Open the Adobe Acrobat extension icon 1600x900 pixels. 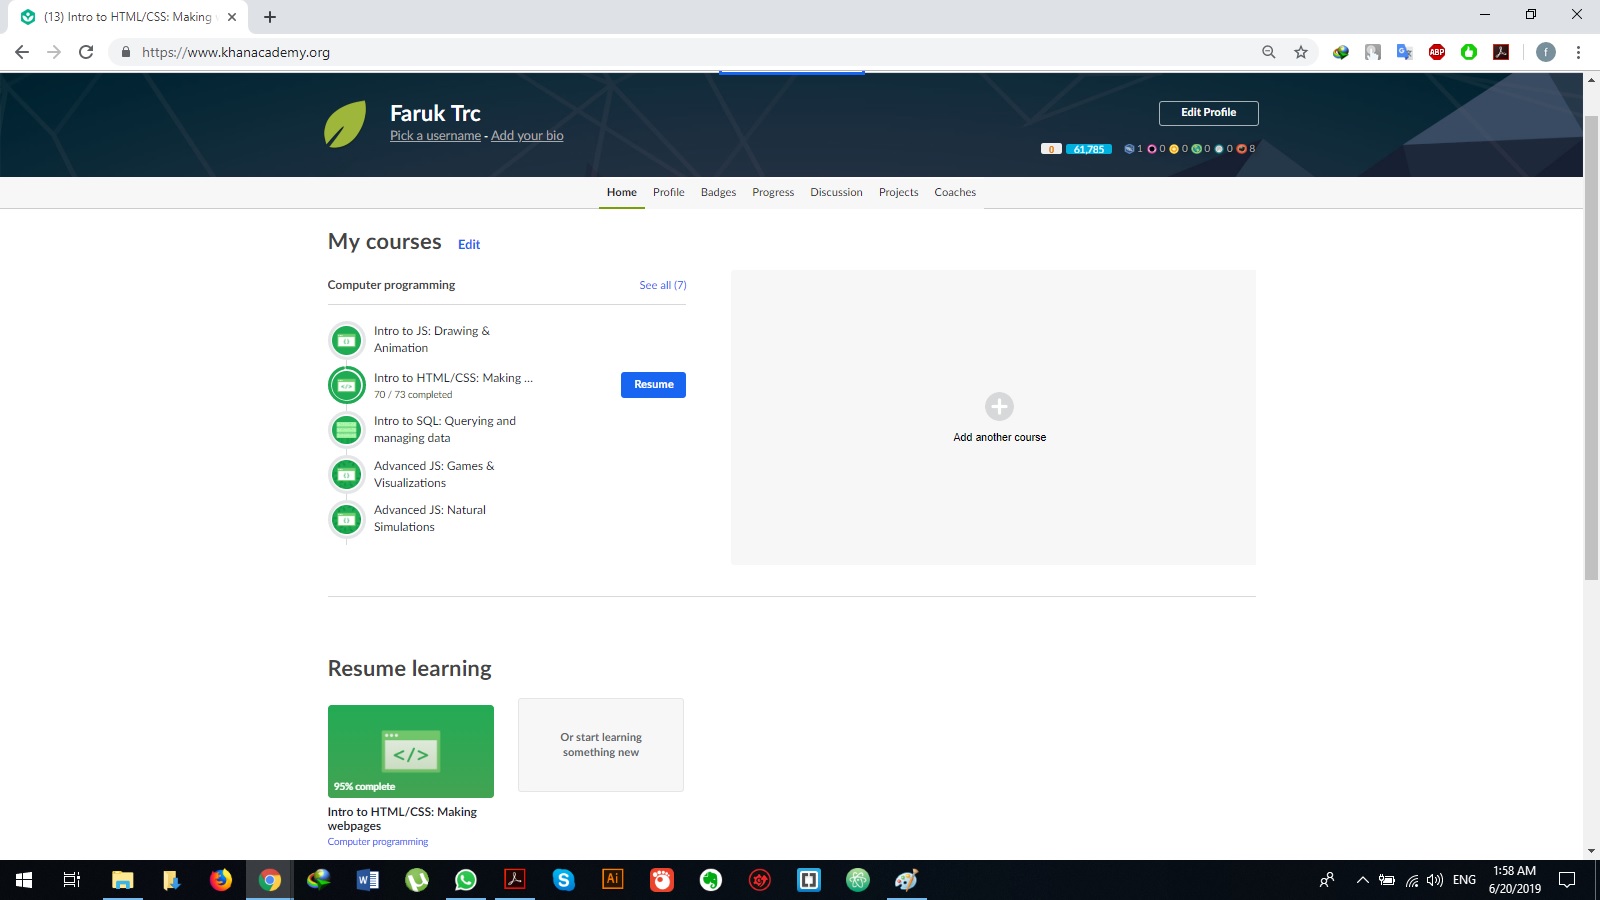point(1501,52)
